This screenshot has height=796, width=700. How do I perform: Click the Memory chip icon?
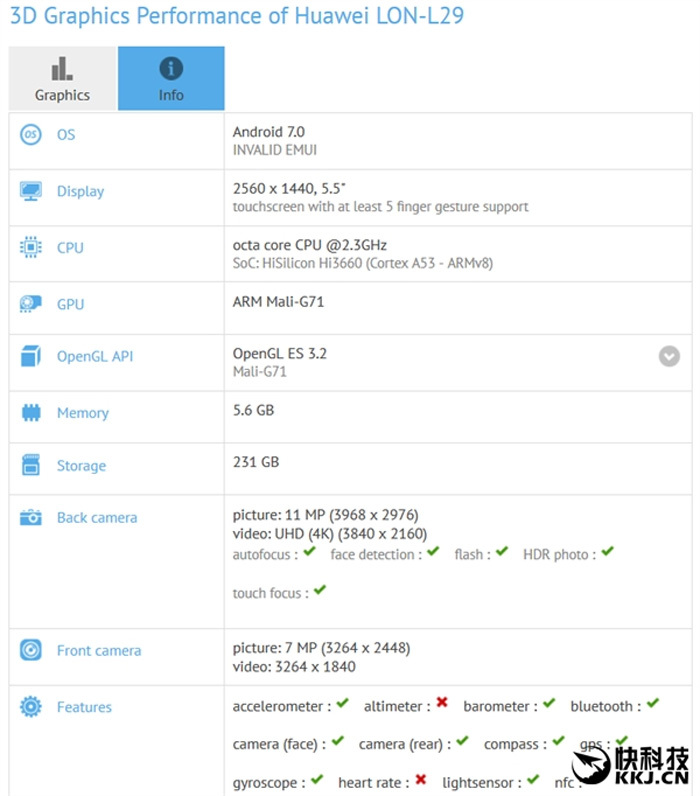pos(31,413)
